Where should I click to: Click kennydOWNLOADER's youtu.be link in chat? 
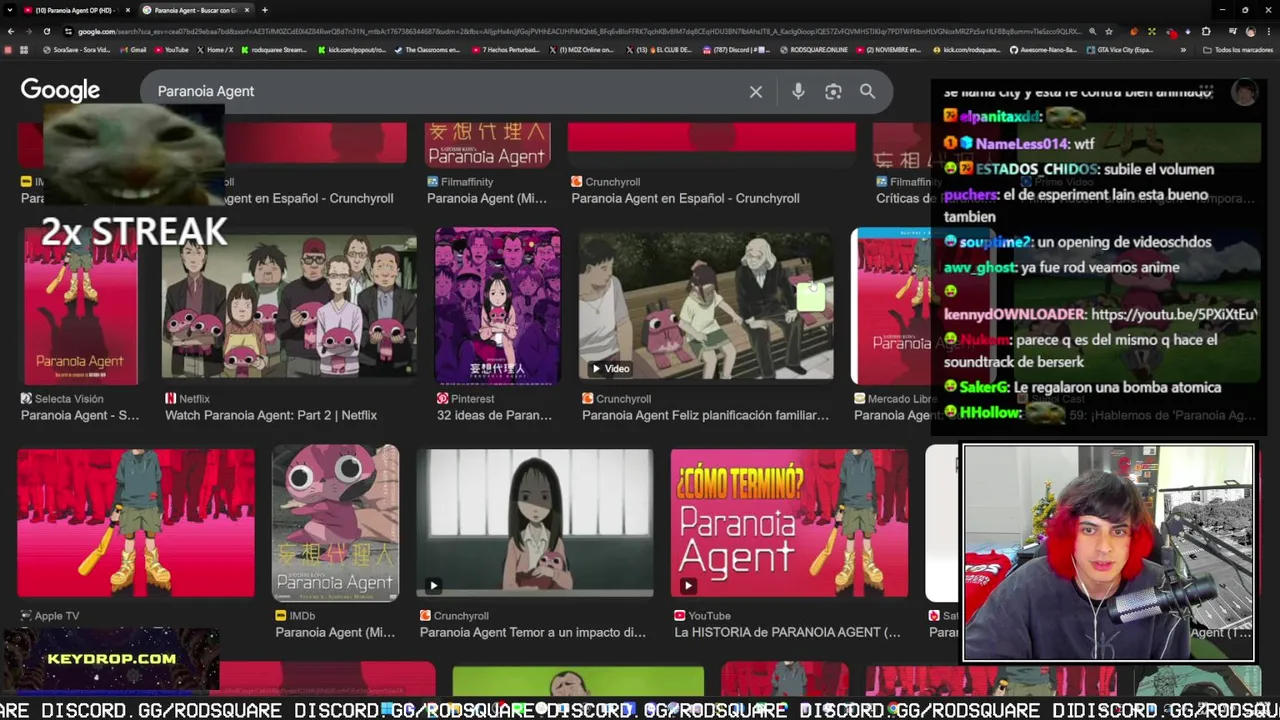[1173, 314]
